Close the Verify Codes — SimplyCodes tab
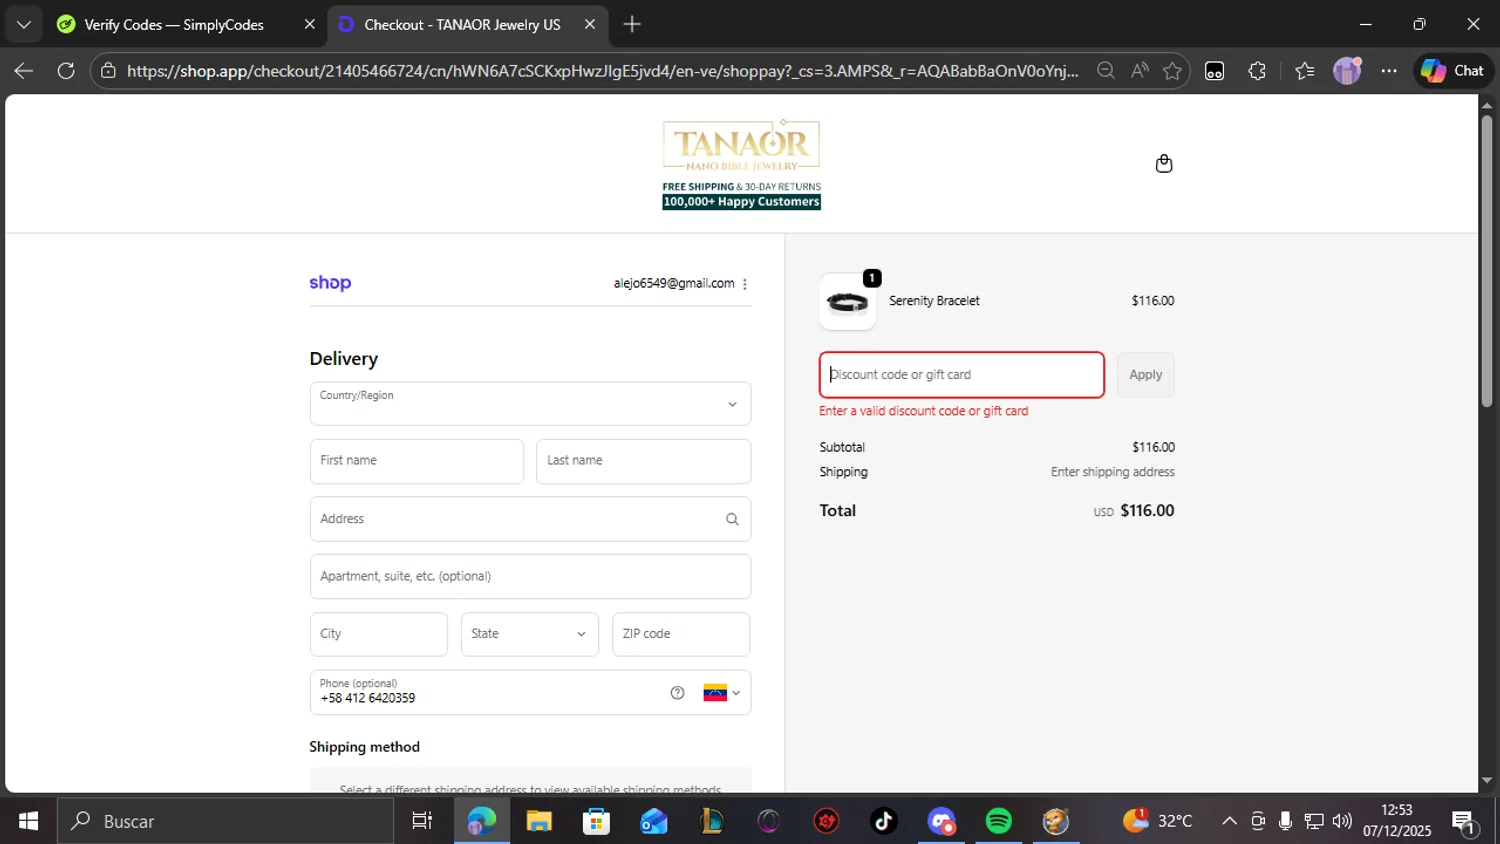Image resolution: width=1500 pixels, height=844 pixels. click(310, 25)
